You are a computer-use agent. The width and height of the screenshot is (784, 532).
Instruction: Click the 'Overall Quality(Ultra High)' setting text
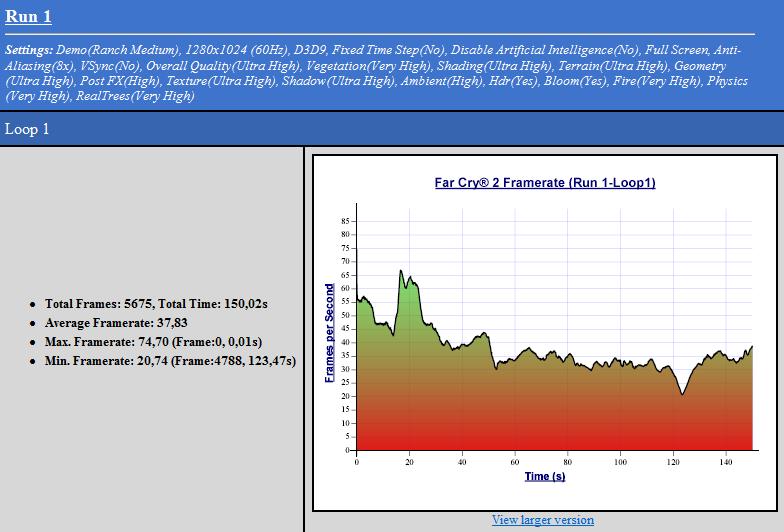tap(223, 66)
